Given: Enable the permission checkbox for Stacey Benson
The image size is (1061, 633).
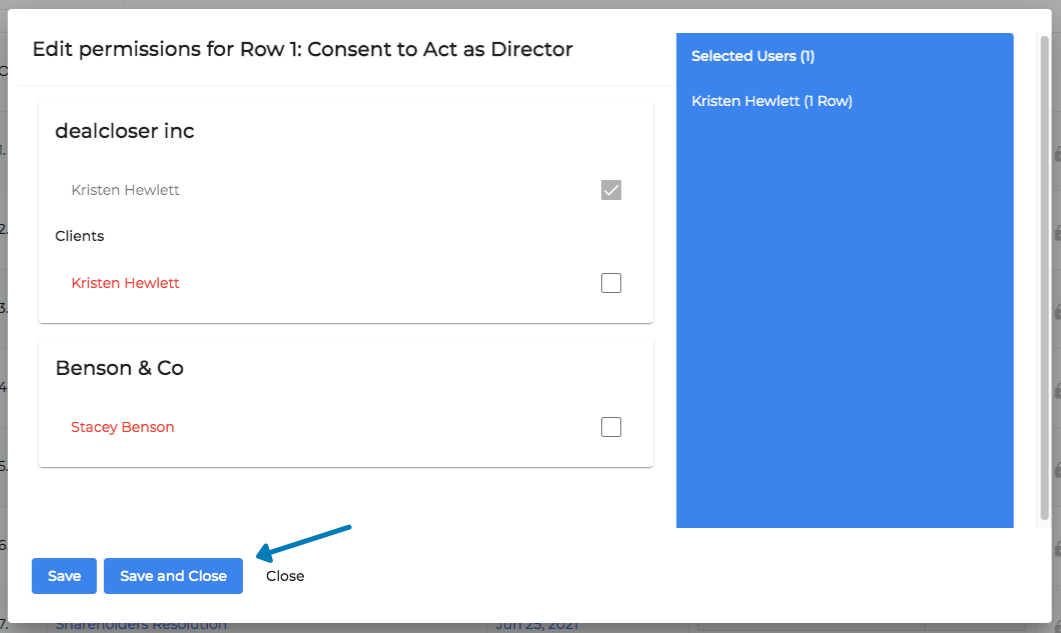Looking at the screenshot, I should point(611,427).
